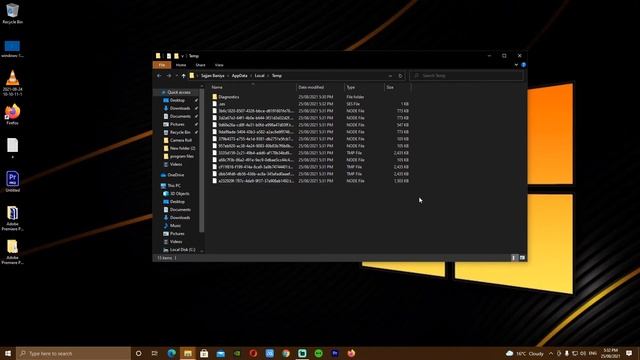640x360 pixels.
Task: Open the Recycle Bin desktop icon
Action: click(x=12, y=13)
